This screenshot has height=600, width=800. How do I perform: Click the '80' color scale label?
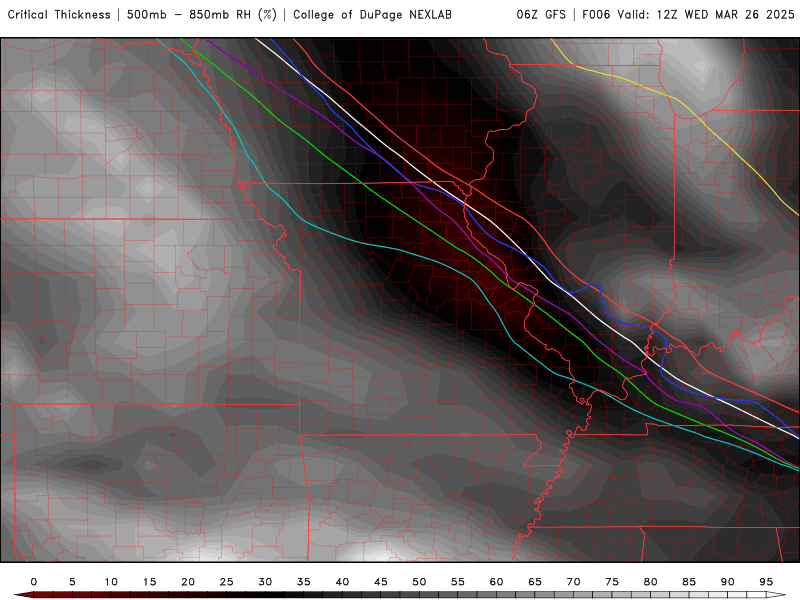(651, 582)
